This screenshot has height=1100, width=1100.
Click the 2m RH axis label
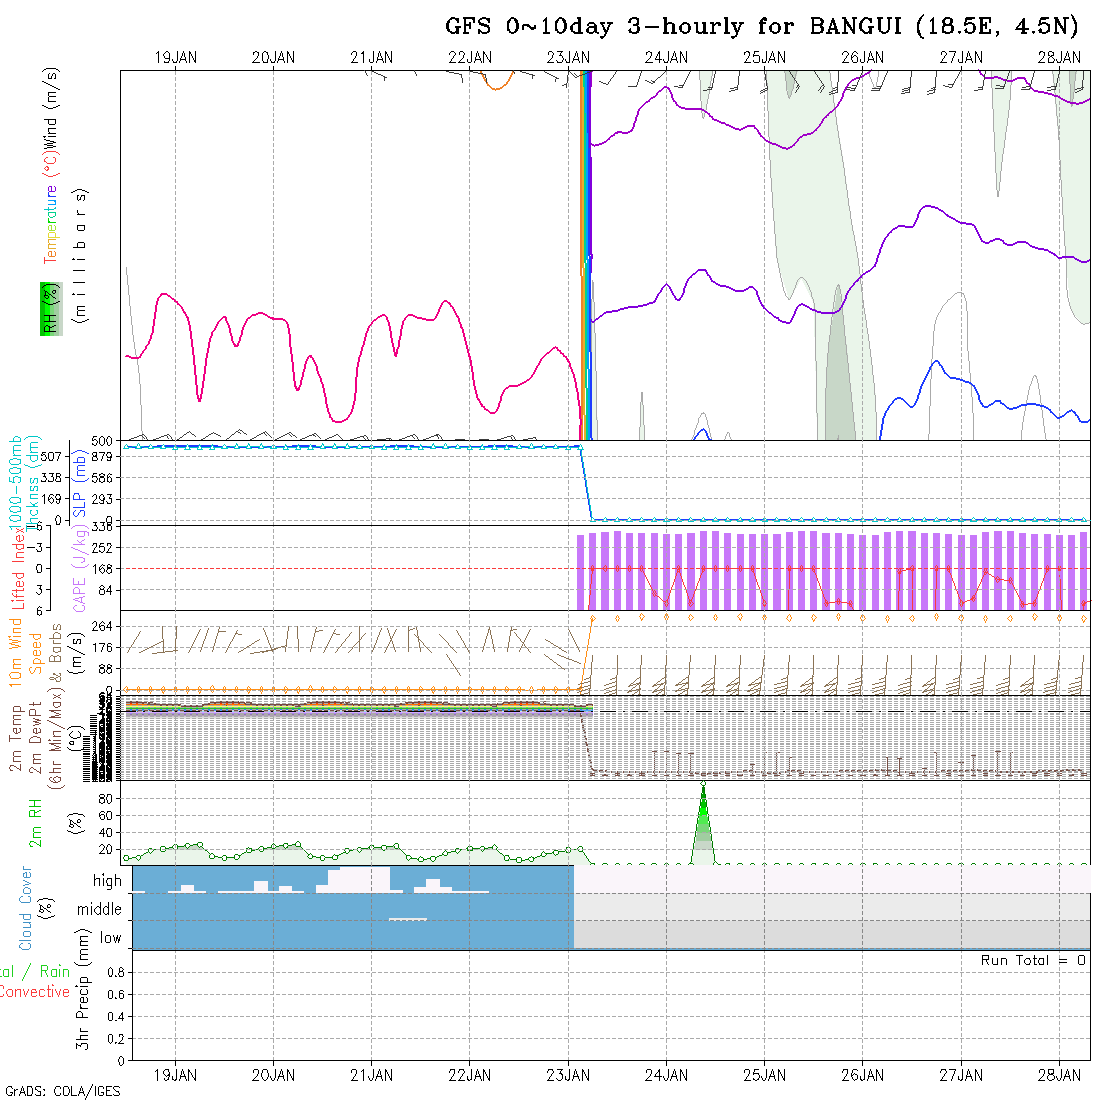[x=35, y=823]
